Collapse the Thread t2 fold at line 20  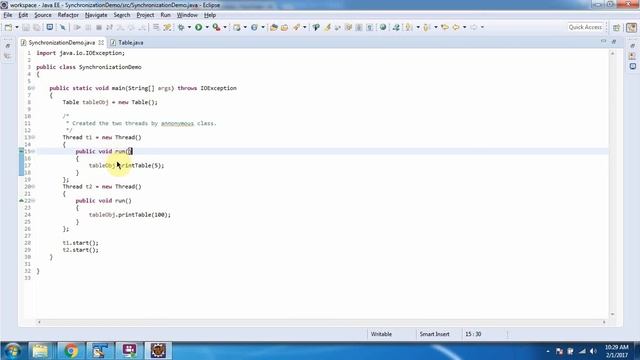[33, 187]
